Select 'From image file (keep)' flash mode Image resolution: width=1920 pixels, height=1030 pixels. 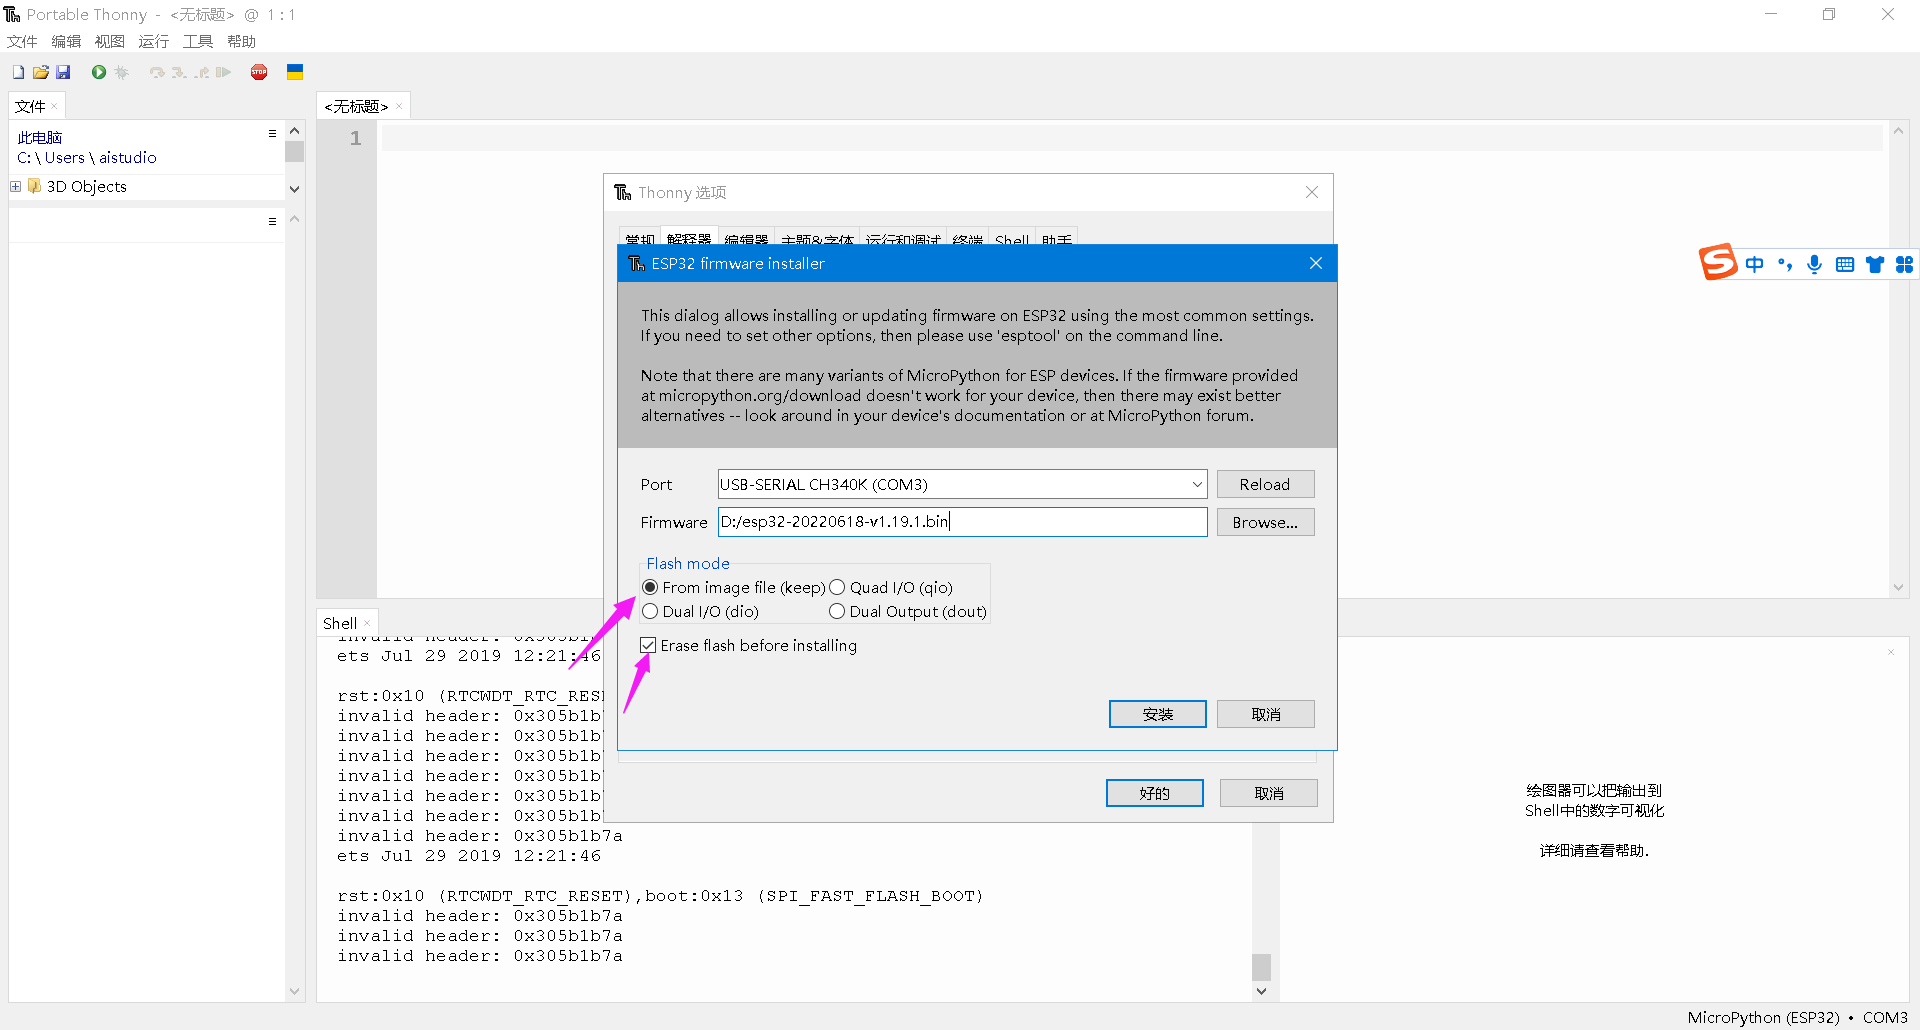pyautogui.click(x=650, y=587)
